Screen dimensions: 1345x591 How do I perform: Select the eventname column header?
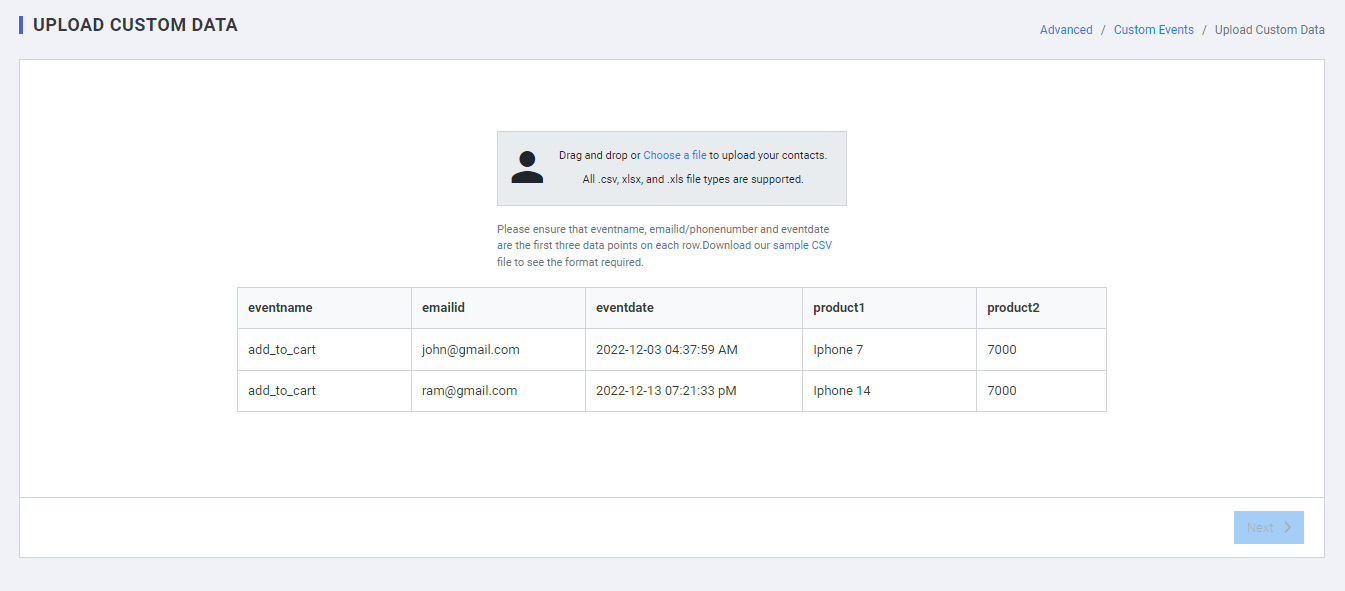click(x=280, y=308)
